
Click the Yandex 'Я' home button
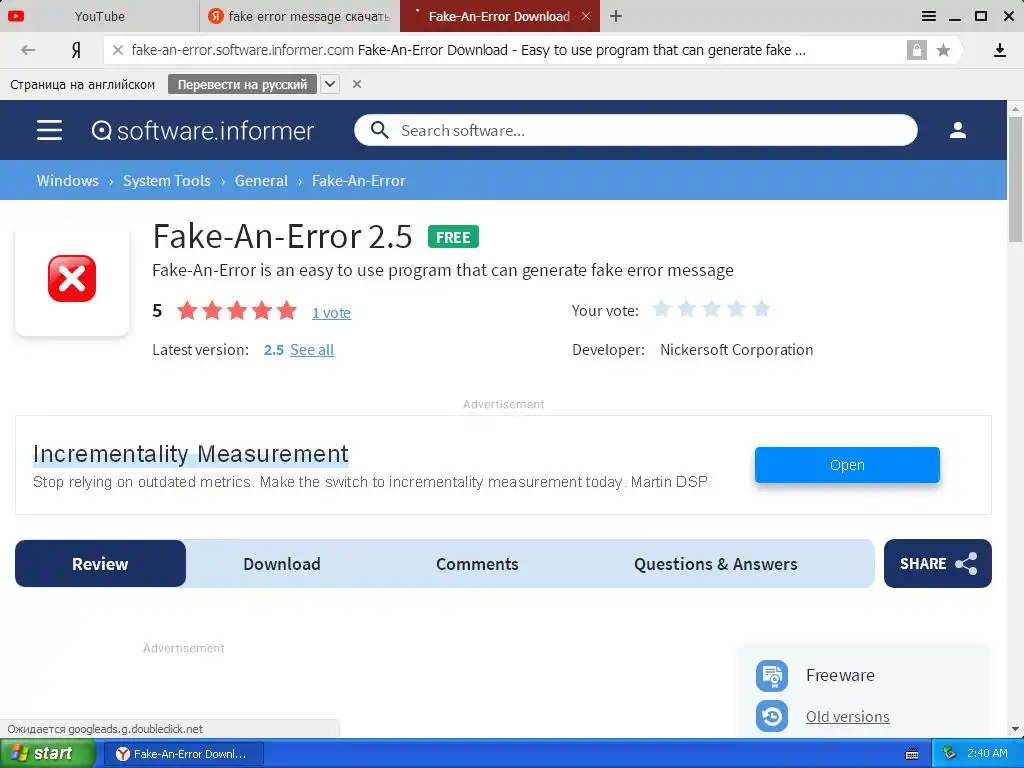(76, 50)
